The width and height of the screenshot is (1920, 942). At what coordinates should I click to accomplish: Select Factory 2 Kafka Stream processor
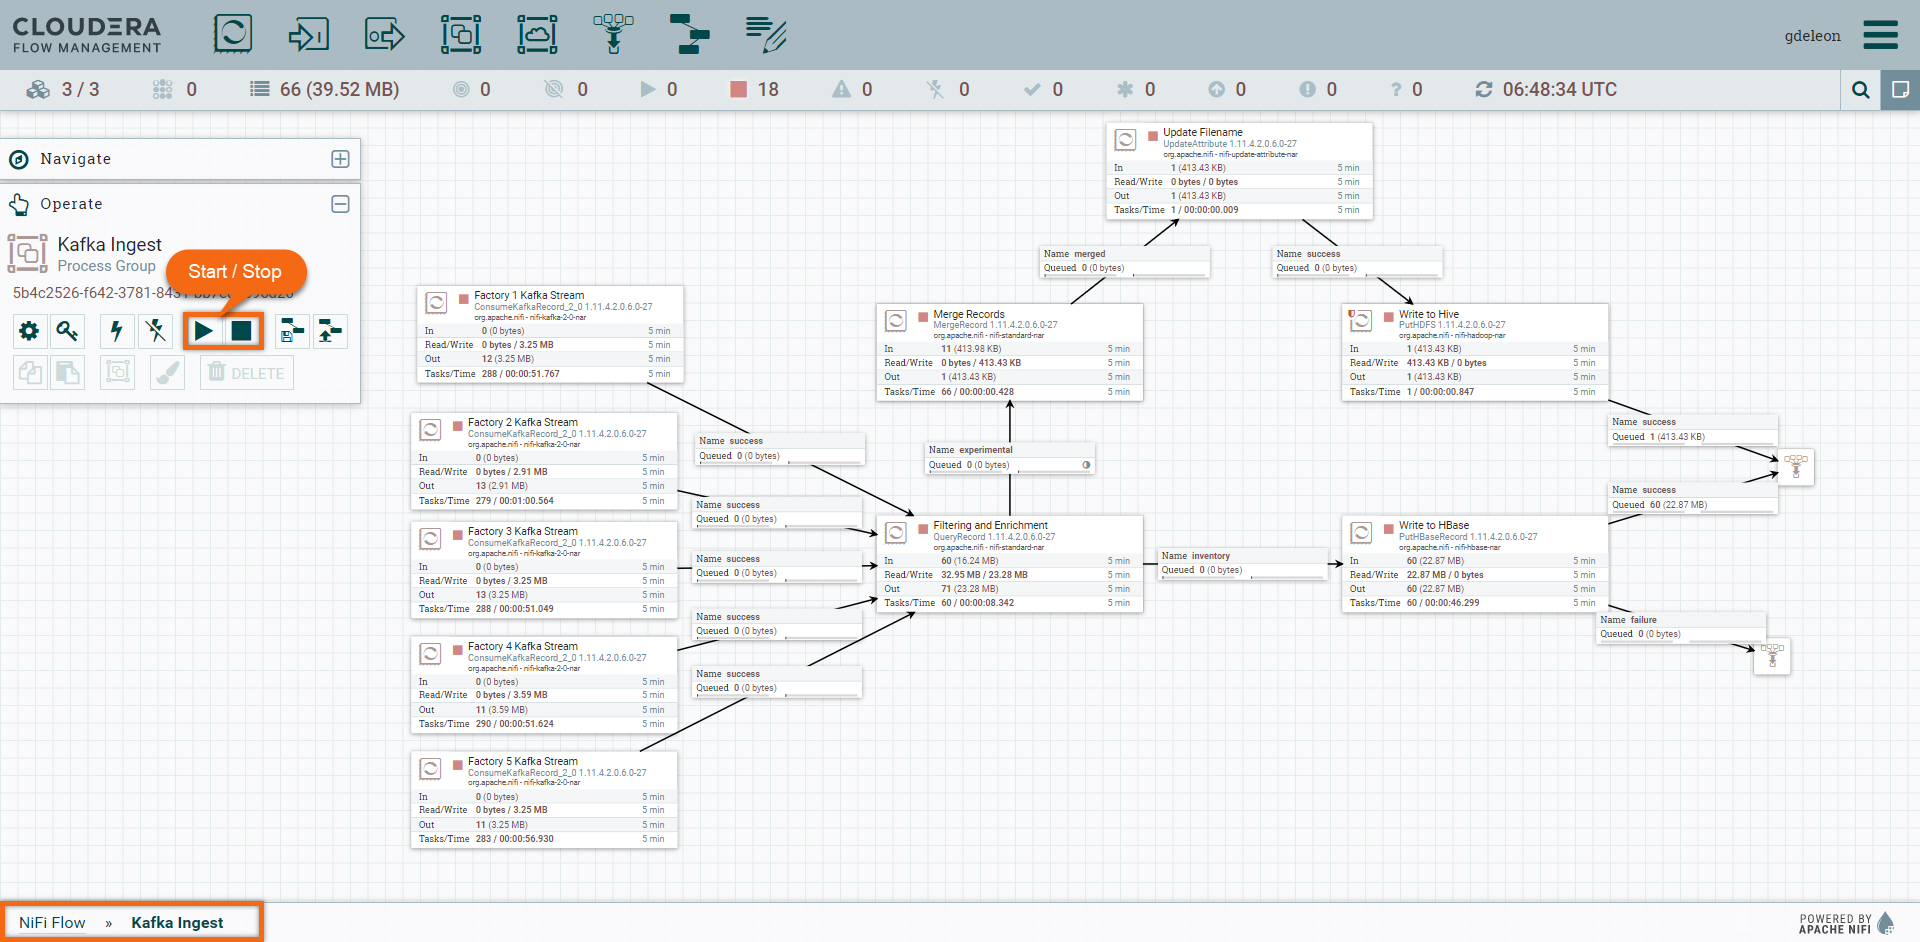pyautogui.click(x=544, y=461)
